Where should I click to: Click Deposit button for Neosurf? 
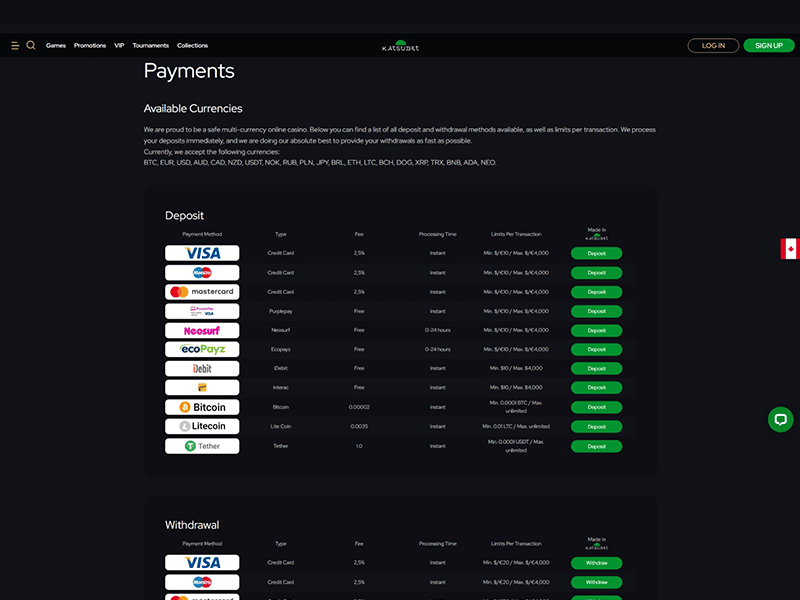click(x=596, y=331)
